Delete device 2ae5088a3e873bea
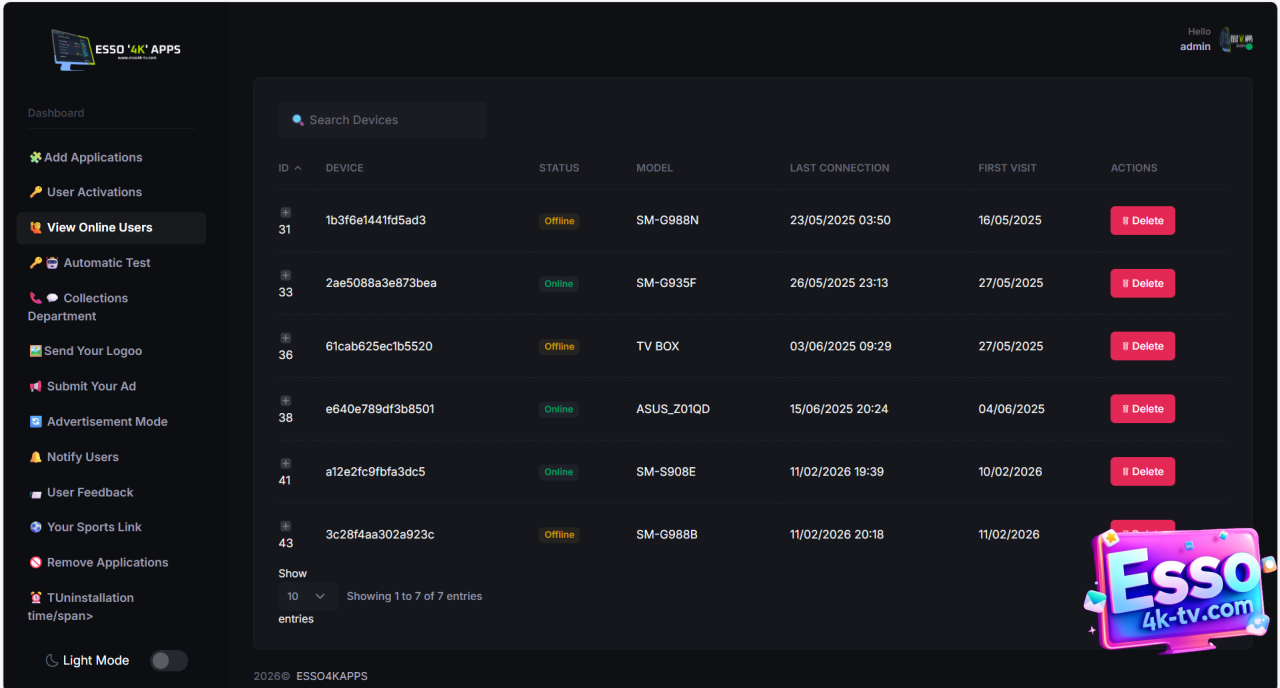This screenshot has width=1280, height=688. [x=1142, y=284]
